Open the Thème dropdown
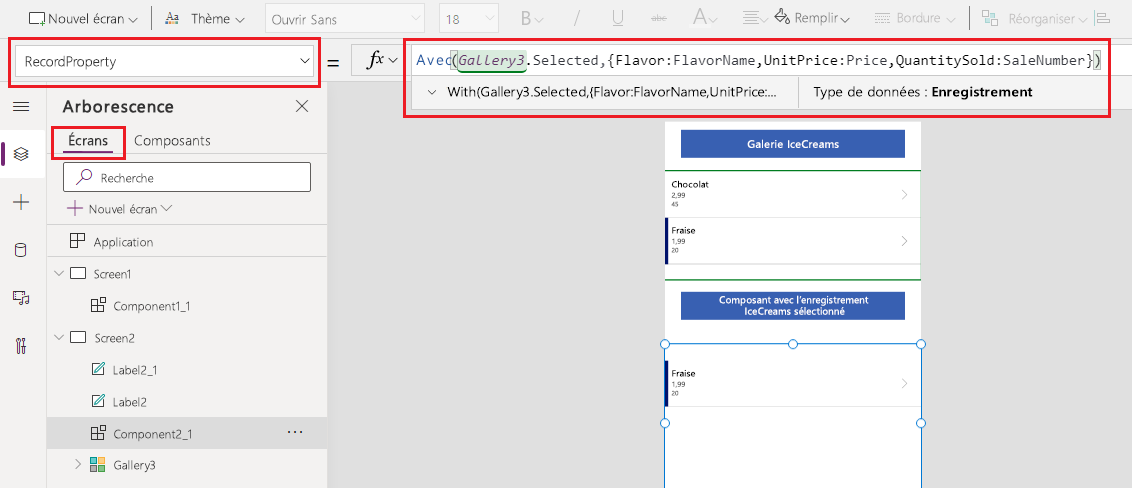The width and height of the screenshot is (1132, 488). (204, 19)
